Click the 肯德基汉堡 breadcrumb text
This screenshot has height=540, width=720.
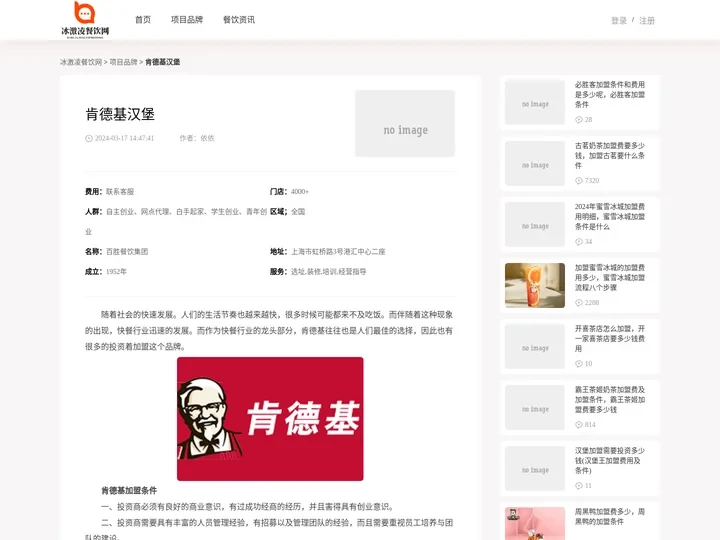[163, 62]
